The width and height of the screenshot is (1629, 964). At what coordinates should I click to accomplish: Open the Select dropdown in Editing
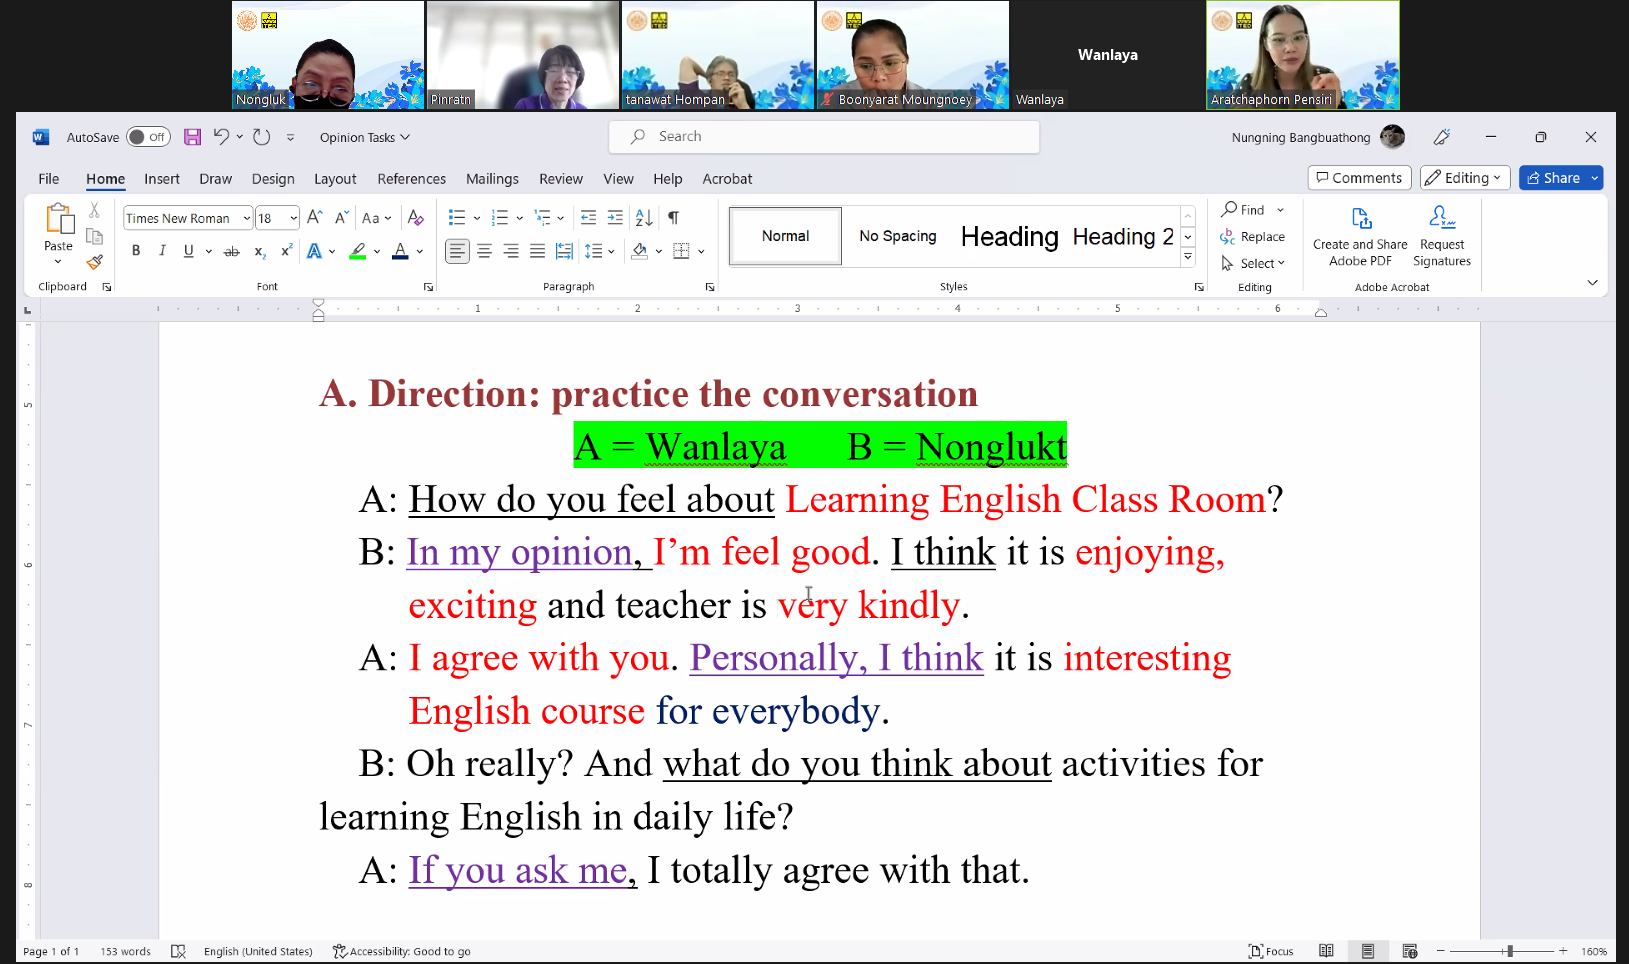click(1253, 263)
